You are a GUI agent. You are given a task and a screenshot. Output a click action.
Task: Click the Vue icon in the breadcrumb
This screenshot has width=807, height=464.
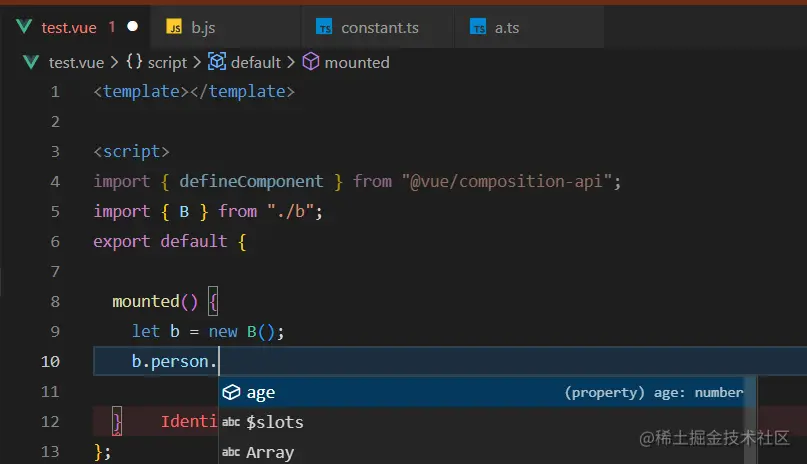click(31, 62)
